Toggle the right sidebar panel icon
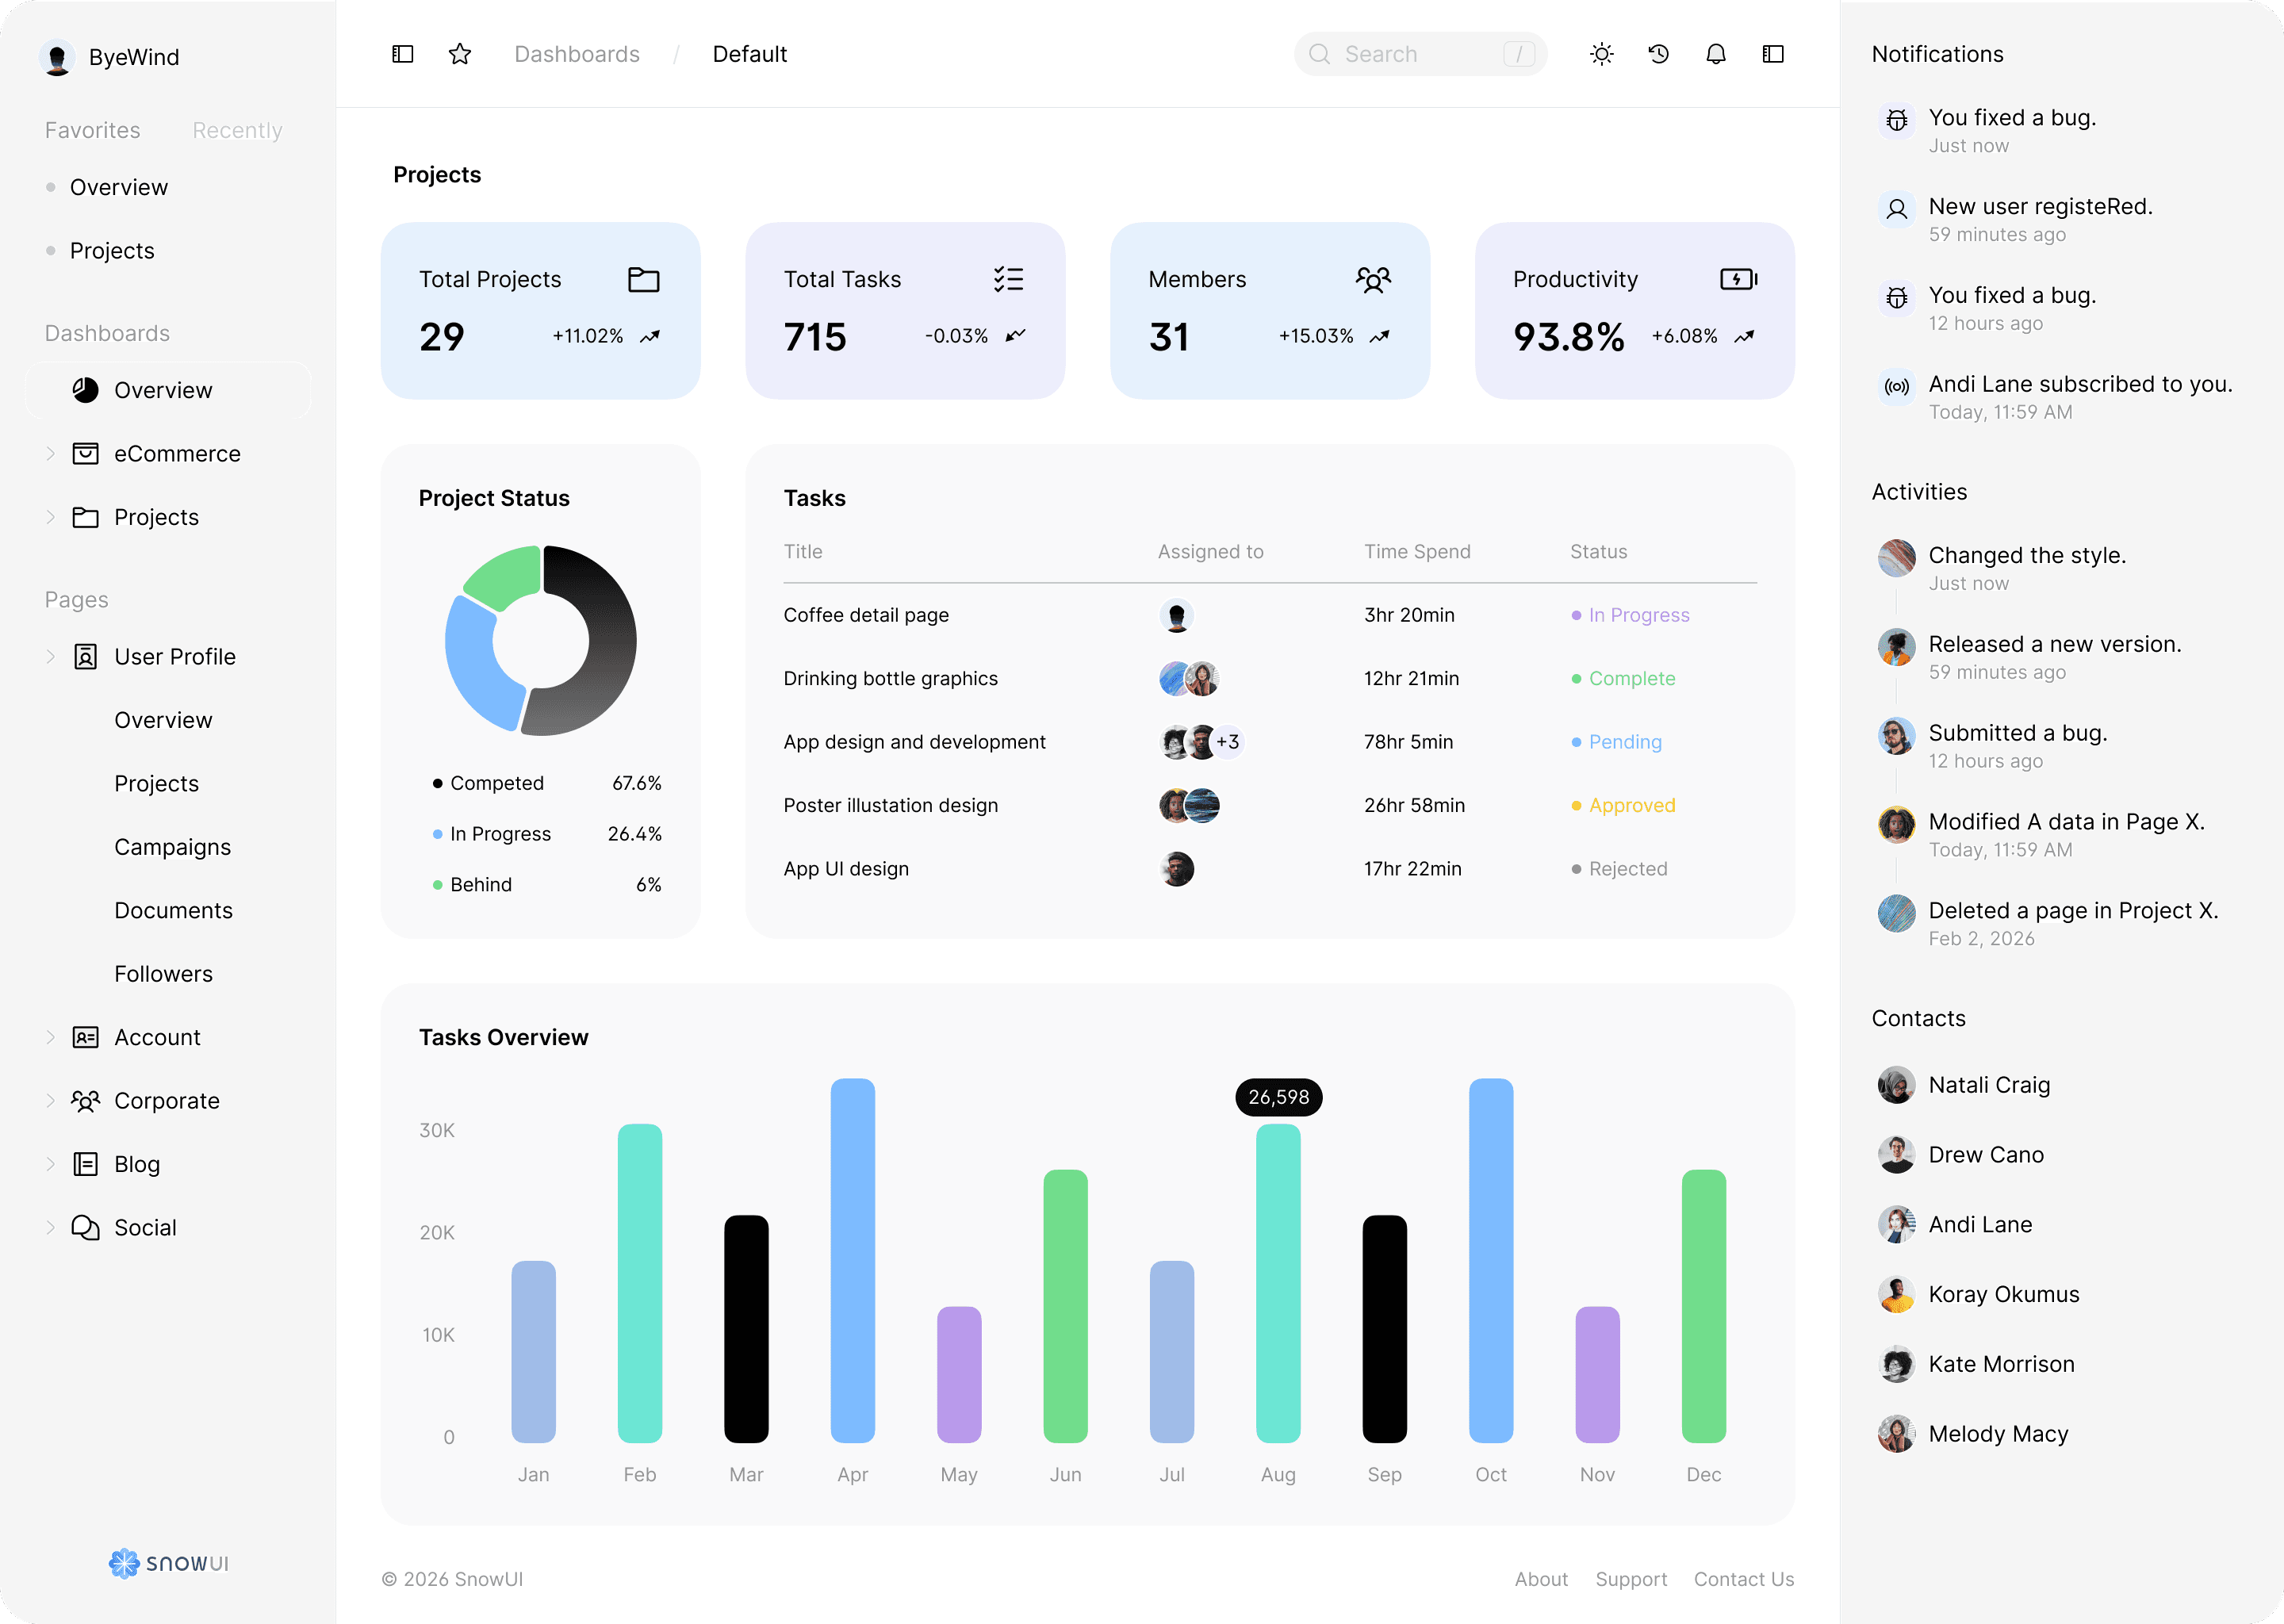The image size is (2284, 1624). click(x=1773, y=54)
